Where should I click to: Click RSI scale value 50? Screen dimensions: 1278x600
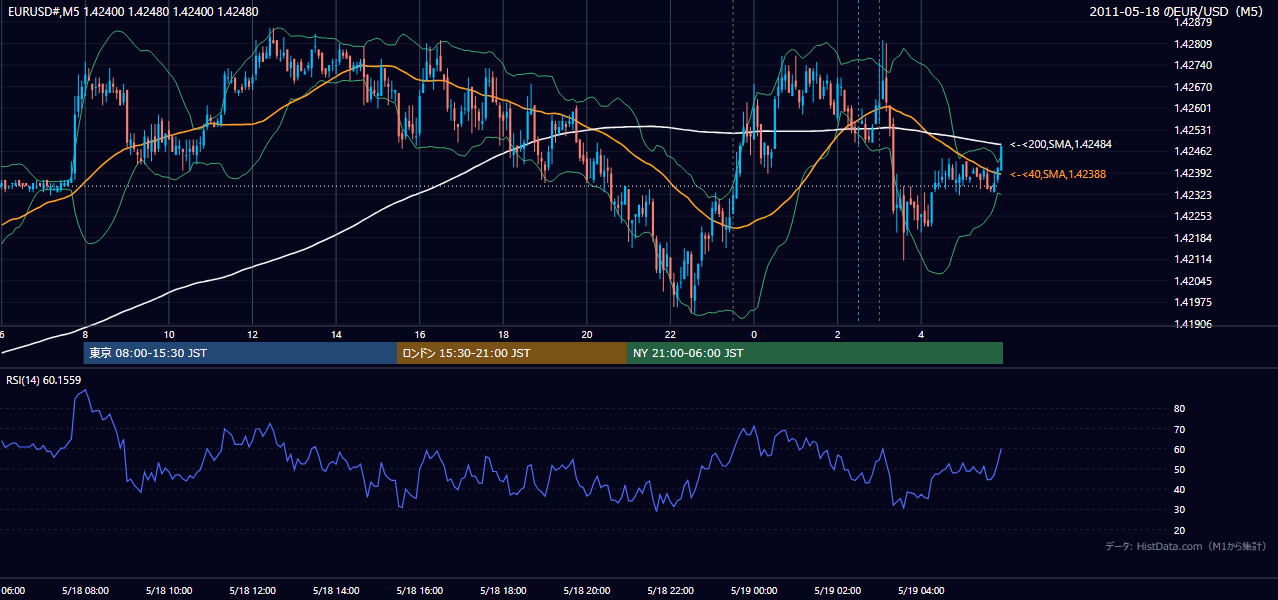tap(1180, 469)
